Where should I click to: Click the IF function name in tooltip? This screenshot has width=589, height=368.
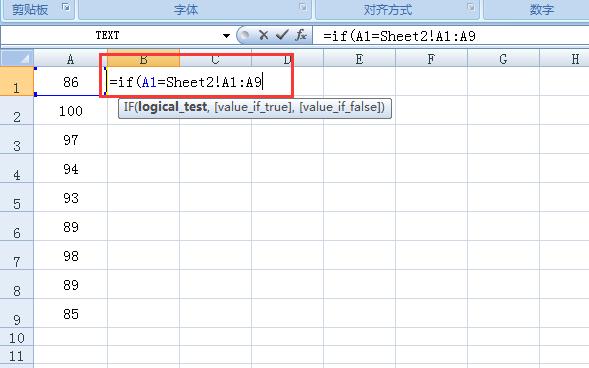pos(129,107)
